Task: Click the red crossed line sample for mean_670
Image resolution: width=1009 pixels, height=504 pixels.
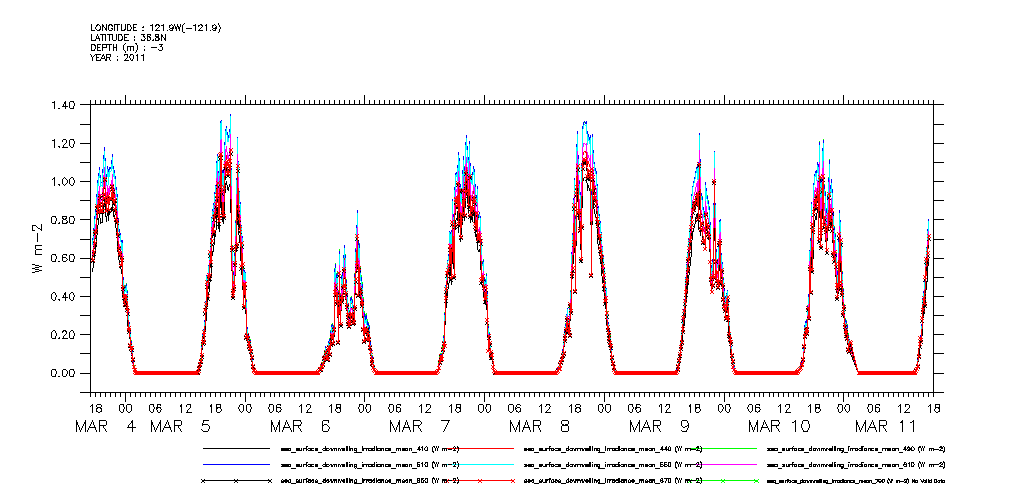Action: coord(479,481)
